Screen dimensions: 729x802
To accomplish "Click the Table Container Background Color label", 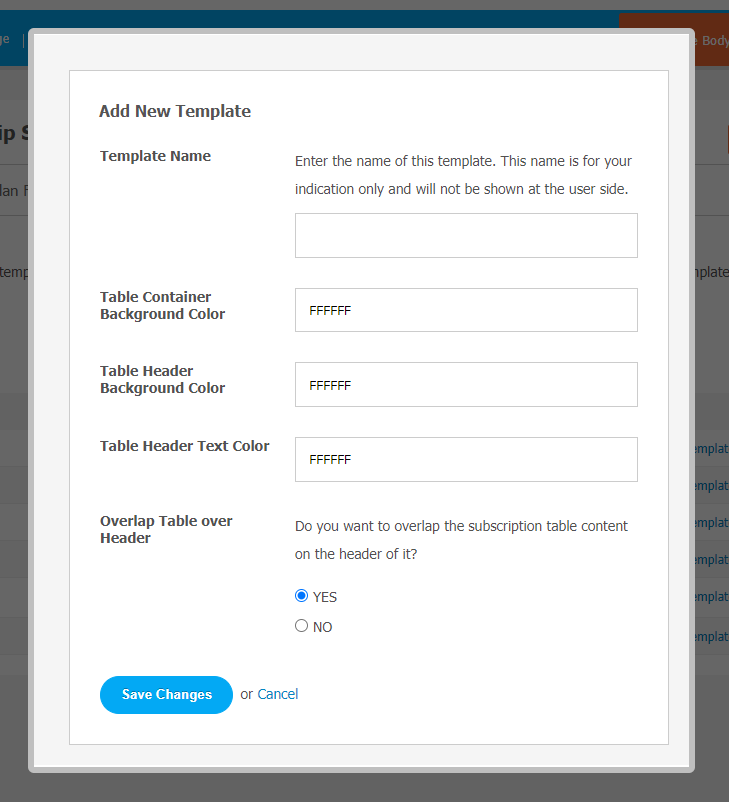I will point(162,305).
